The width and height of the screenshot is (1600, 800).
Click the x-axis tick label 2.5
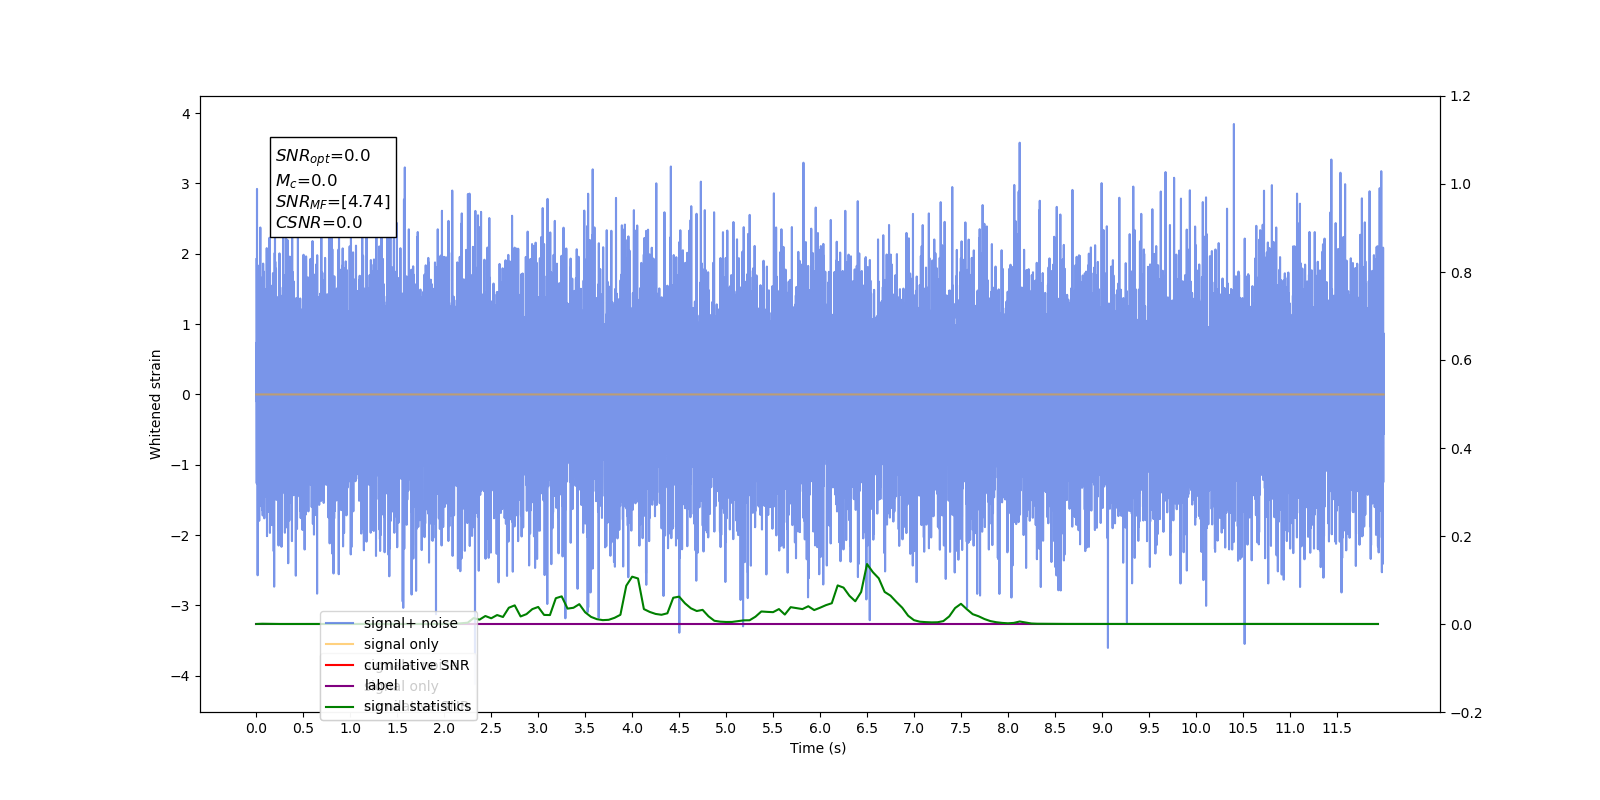click(491, 728)
